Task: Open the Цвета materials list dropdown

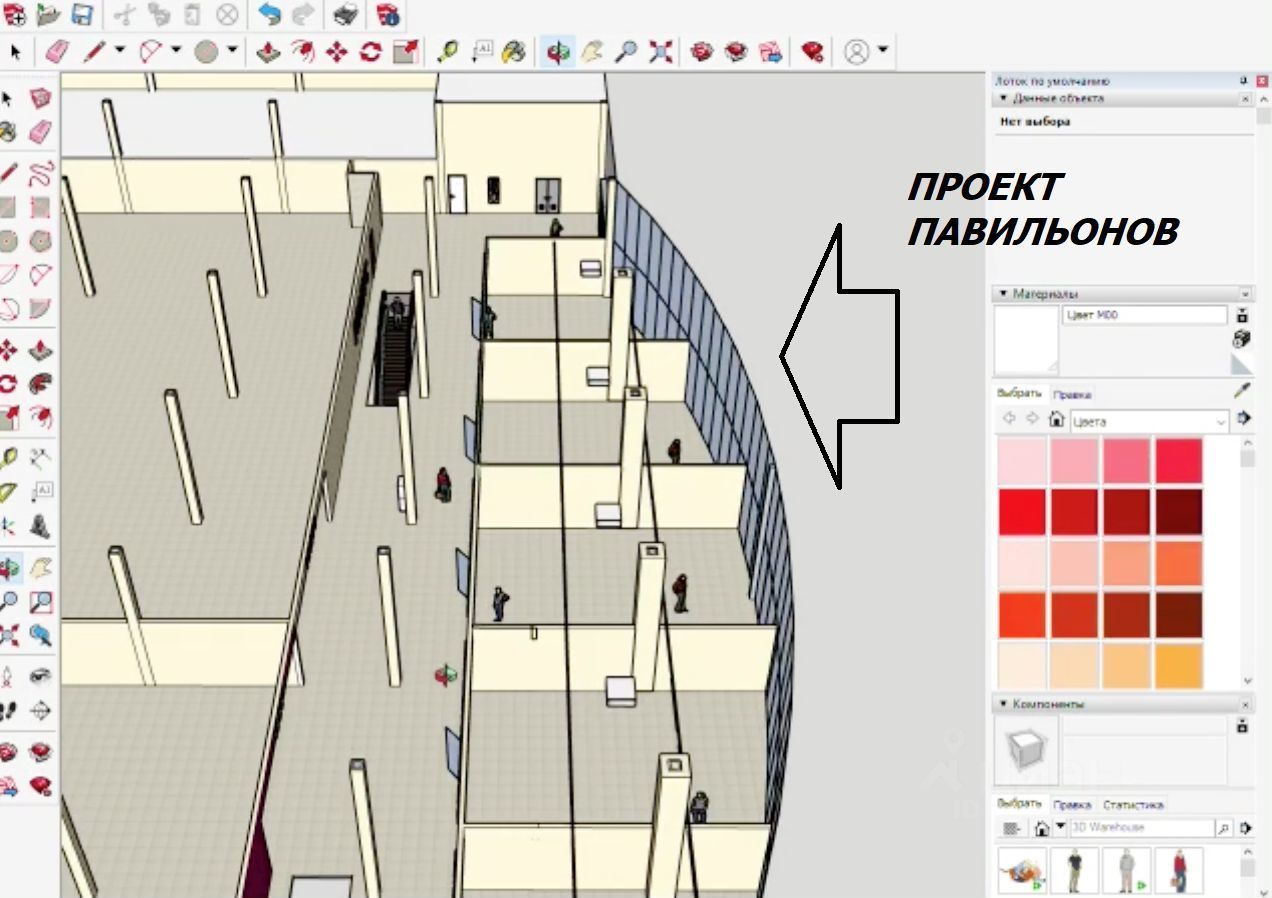Action: 1220,422
